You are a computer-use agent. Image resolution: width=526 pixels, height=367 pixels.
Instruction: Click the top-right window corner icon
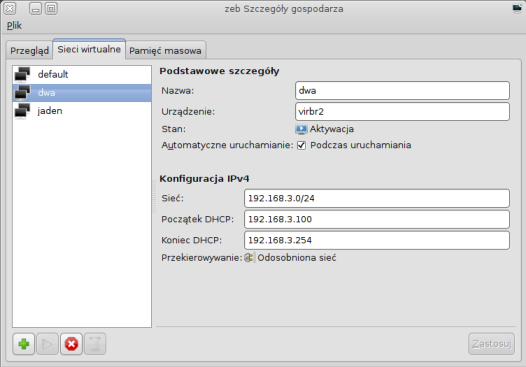(x=517, y=8)
